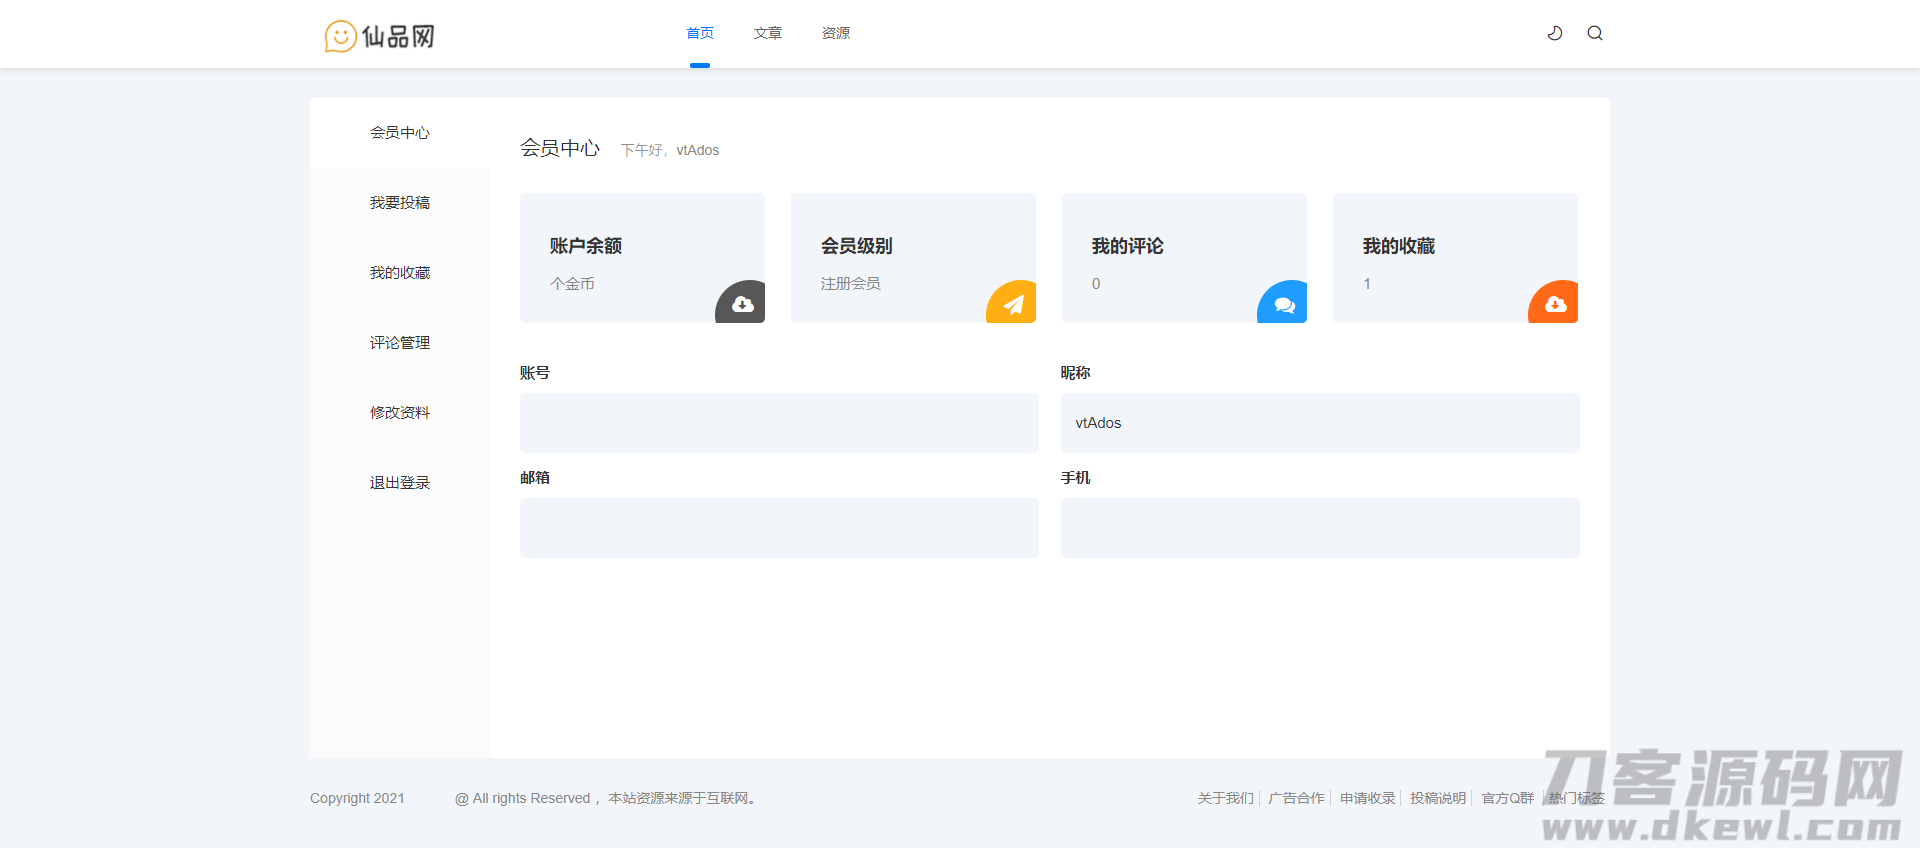Open 修改资料 in the sidebar

pos(400,413)
